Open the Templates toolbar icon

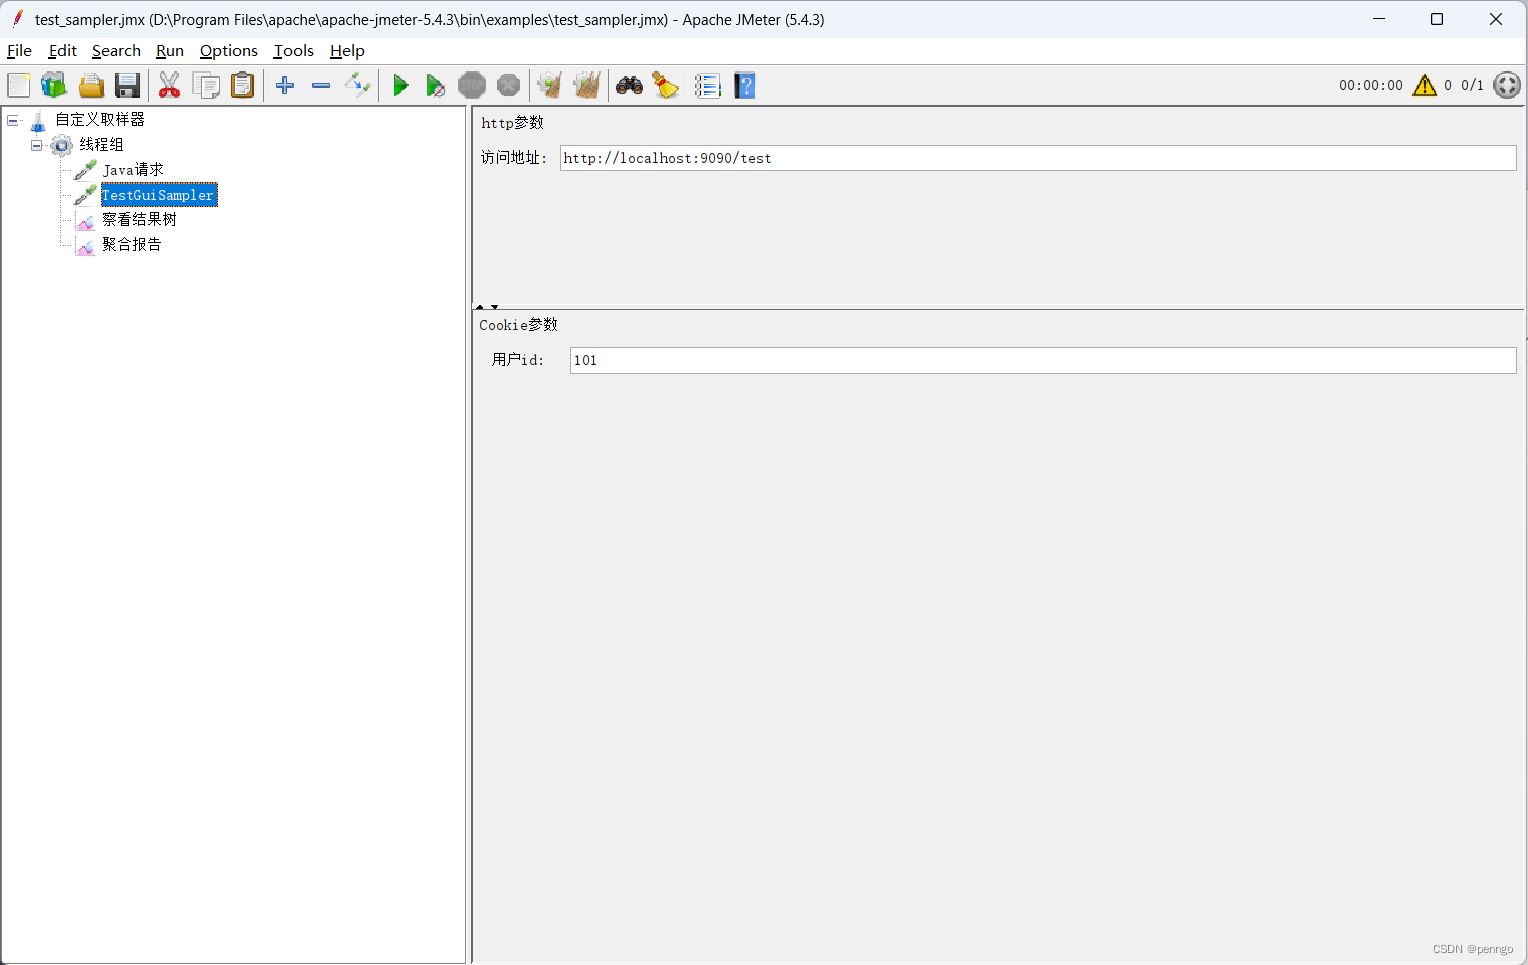[x=54, y=86]
